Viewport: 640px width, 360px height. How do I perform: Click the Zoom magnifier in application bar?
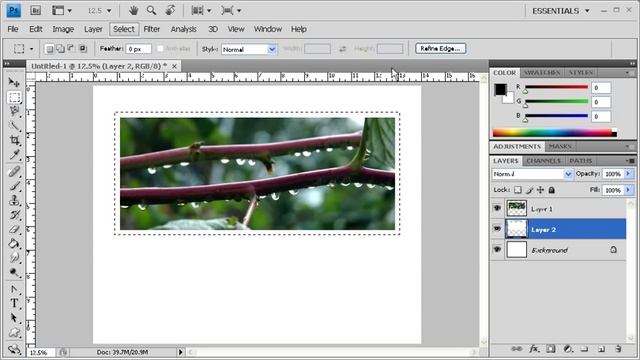tap(151, 11)
